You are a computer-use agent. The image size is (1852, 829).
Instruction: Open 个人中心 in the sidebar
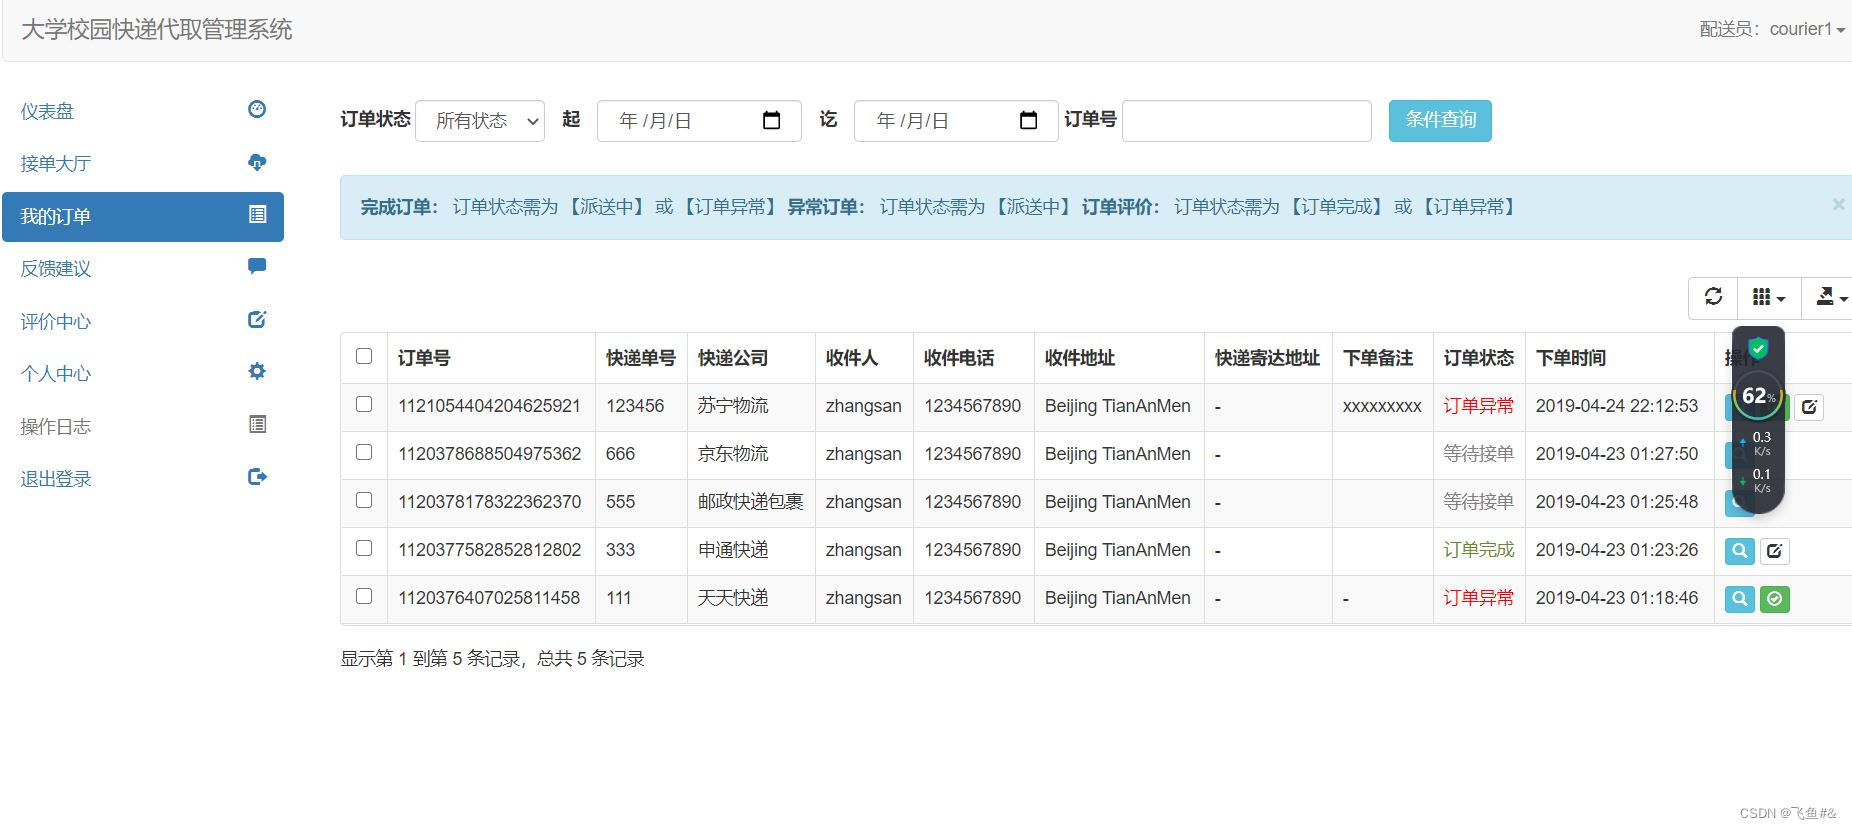(x=143, y=373)
